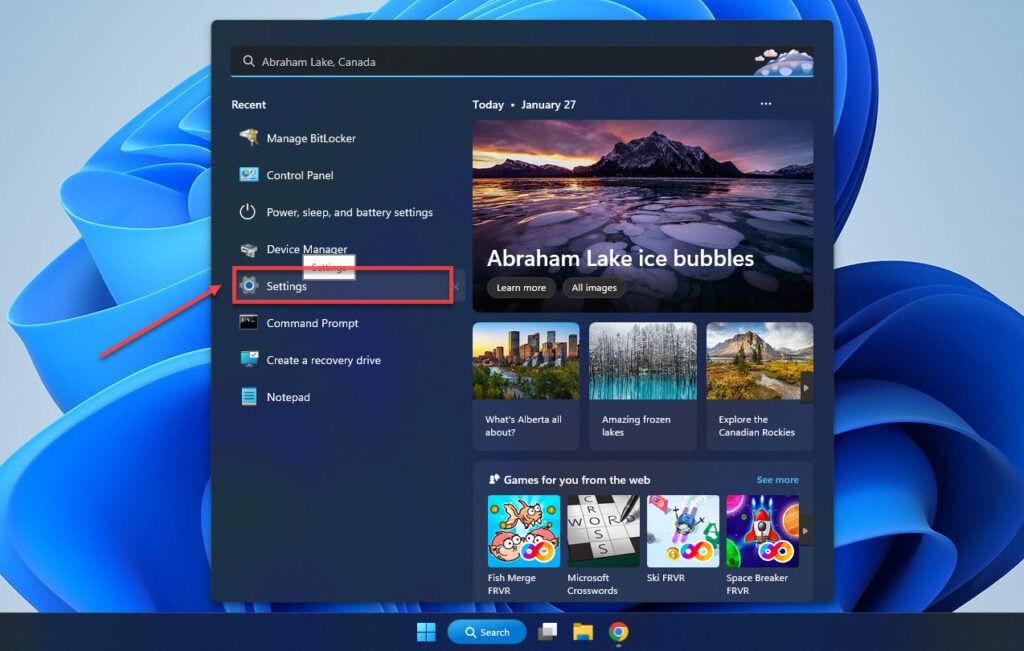
Task: Open the Ski FRVR game tile
Action: click(682, 531)
